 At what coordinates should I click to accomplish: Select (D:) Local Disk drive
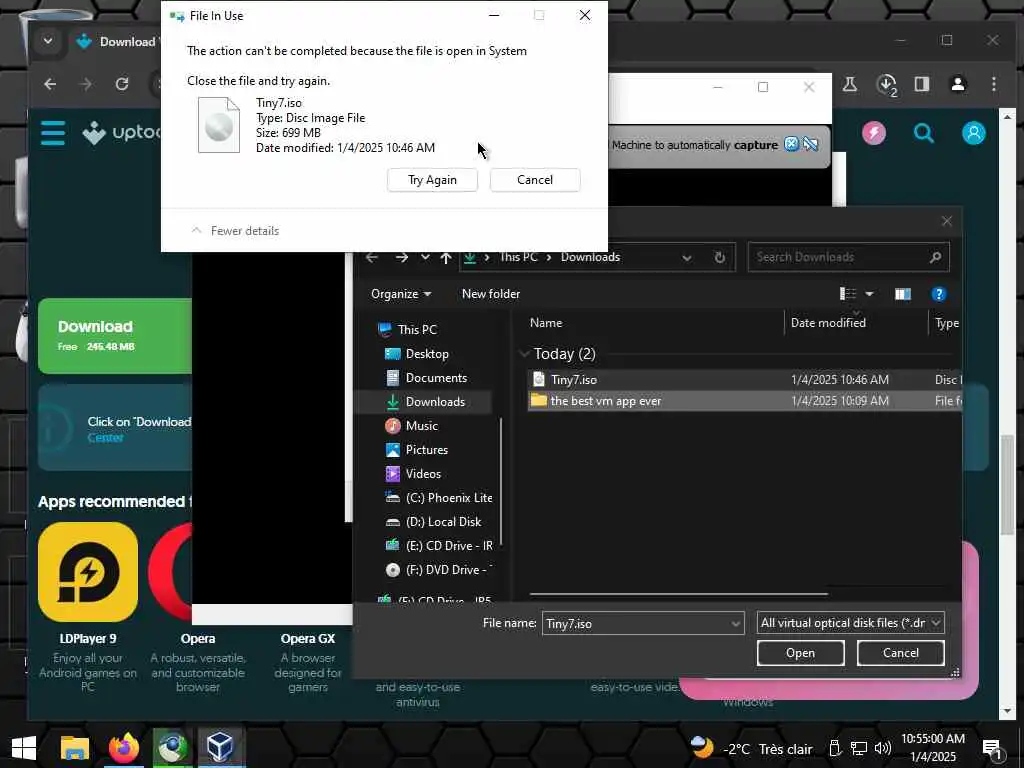[x=443, y=522]
